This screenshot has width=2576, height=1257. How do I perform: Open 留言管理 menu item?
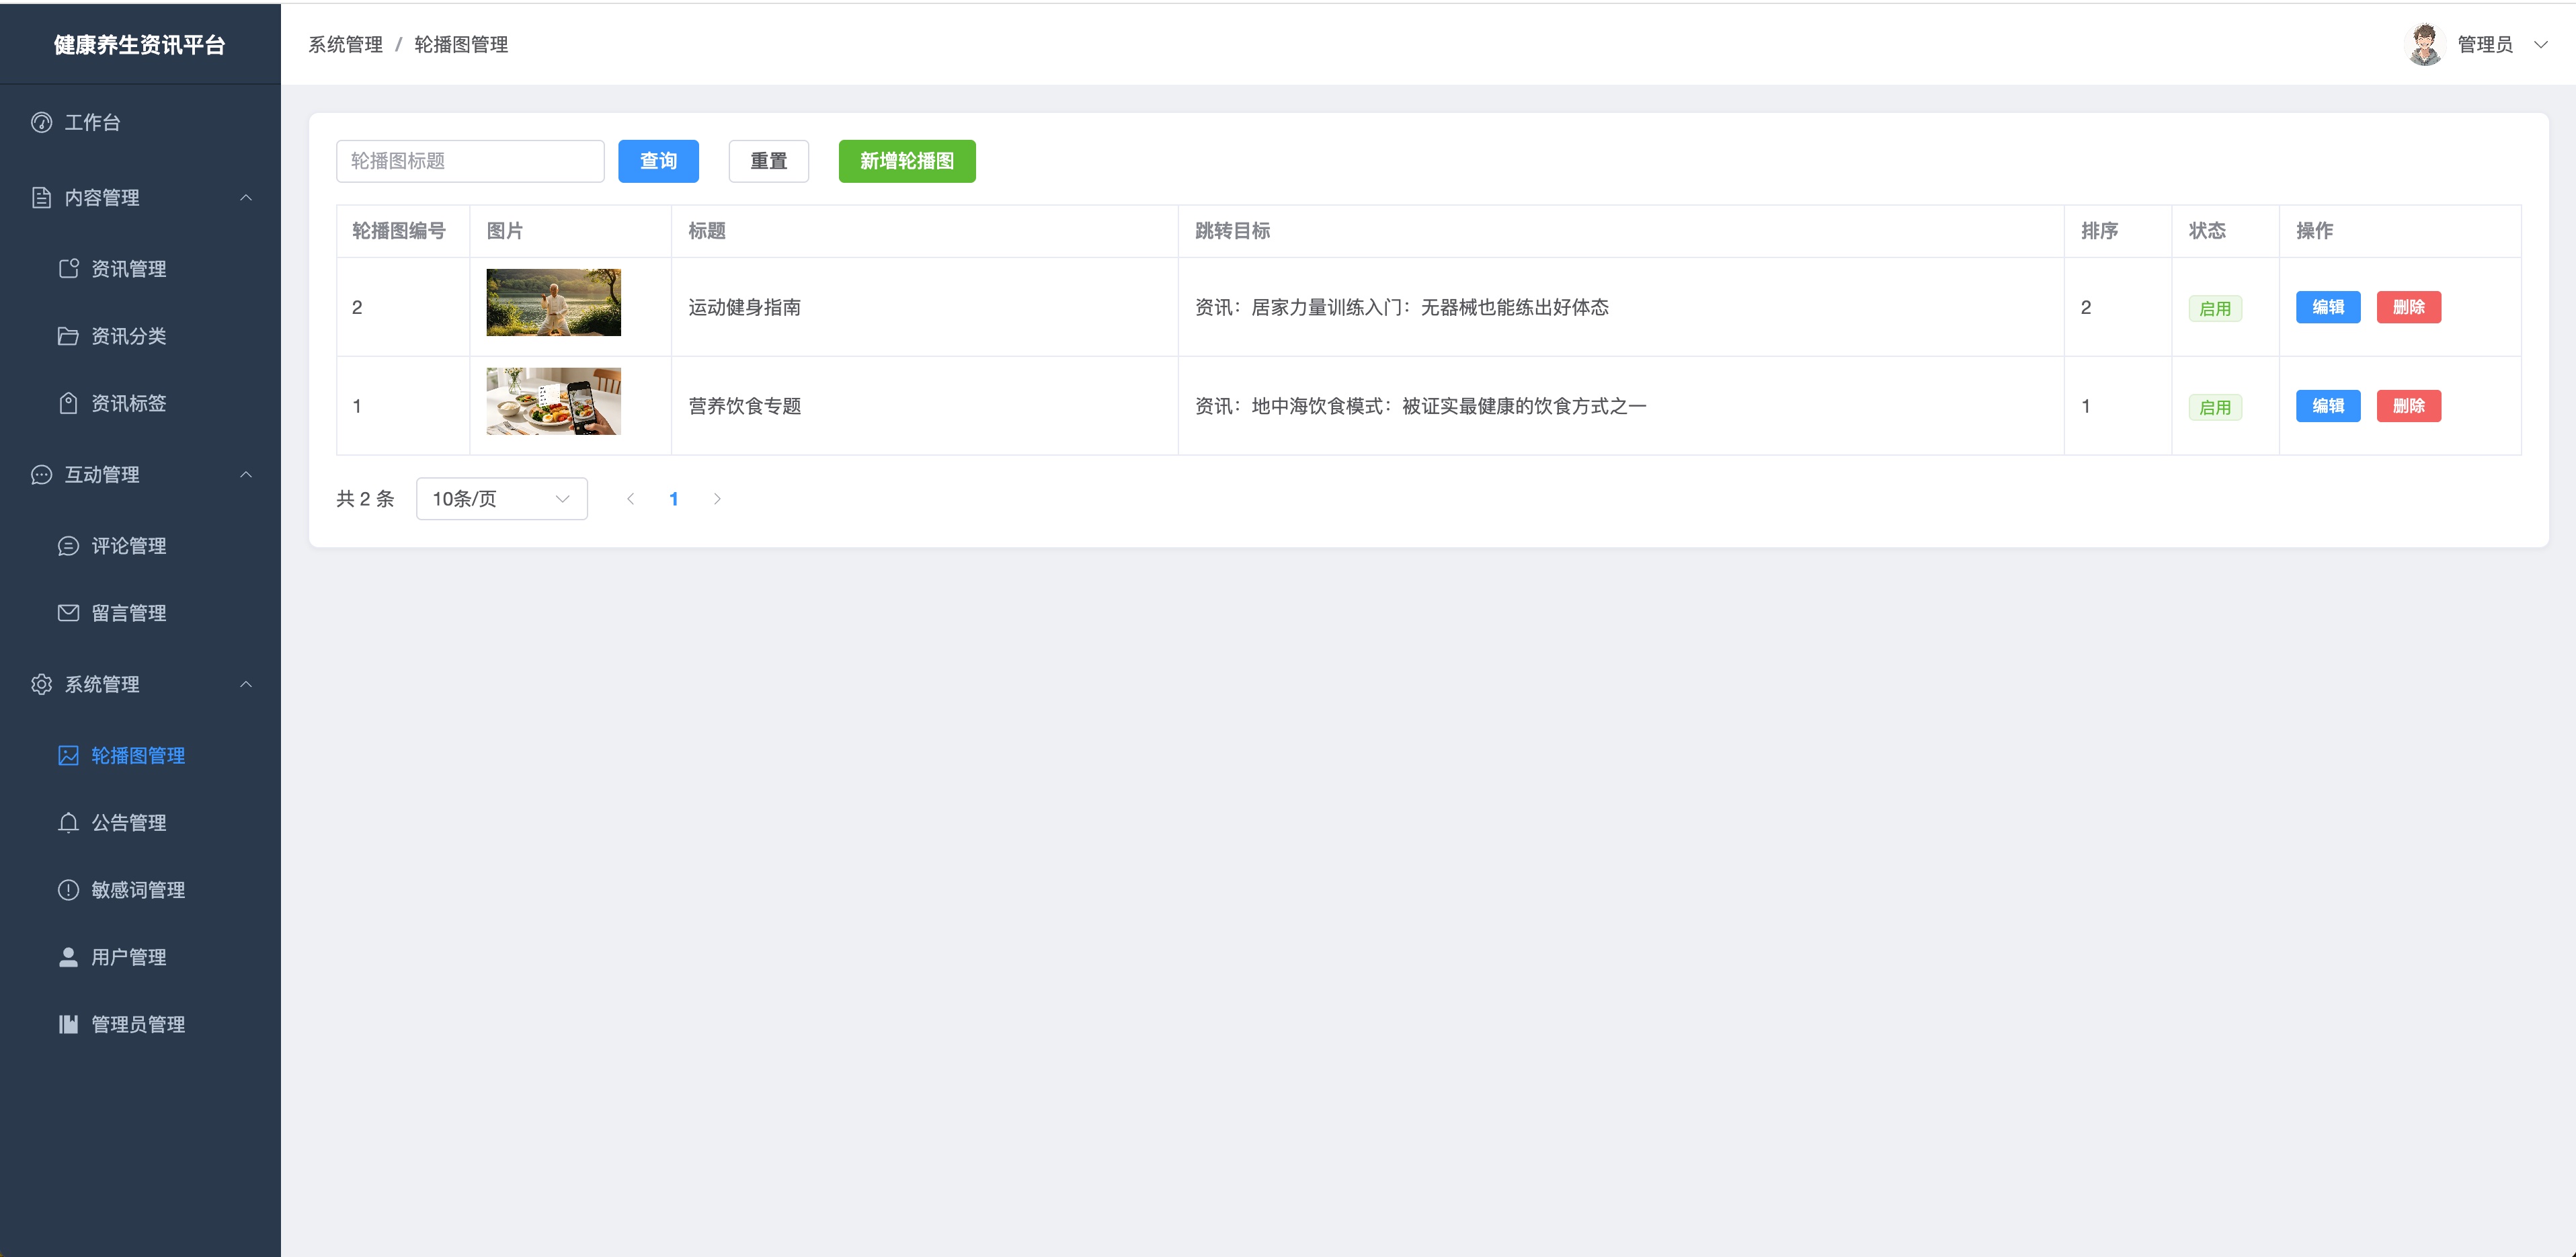tap(140, 613)
